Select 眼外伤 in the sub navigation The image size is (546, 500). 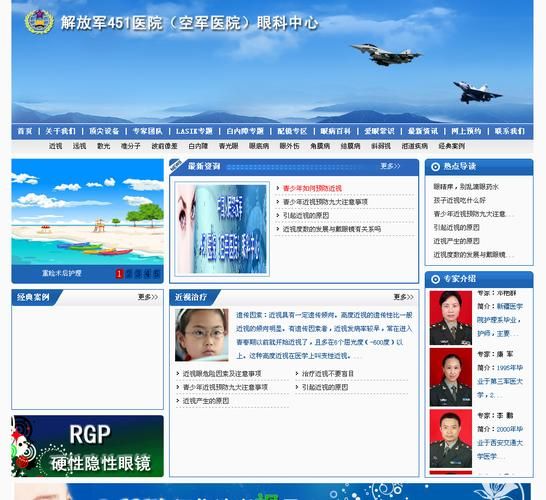(289, 146)
